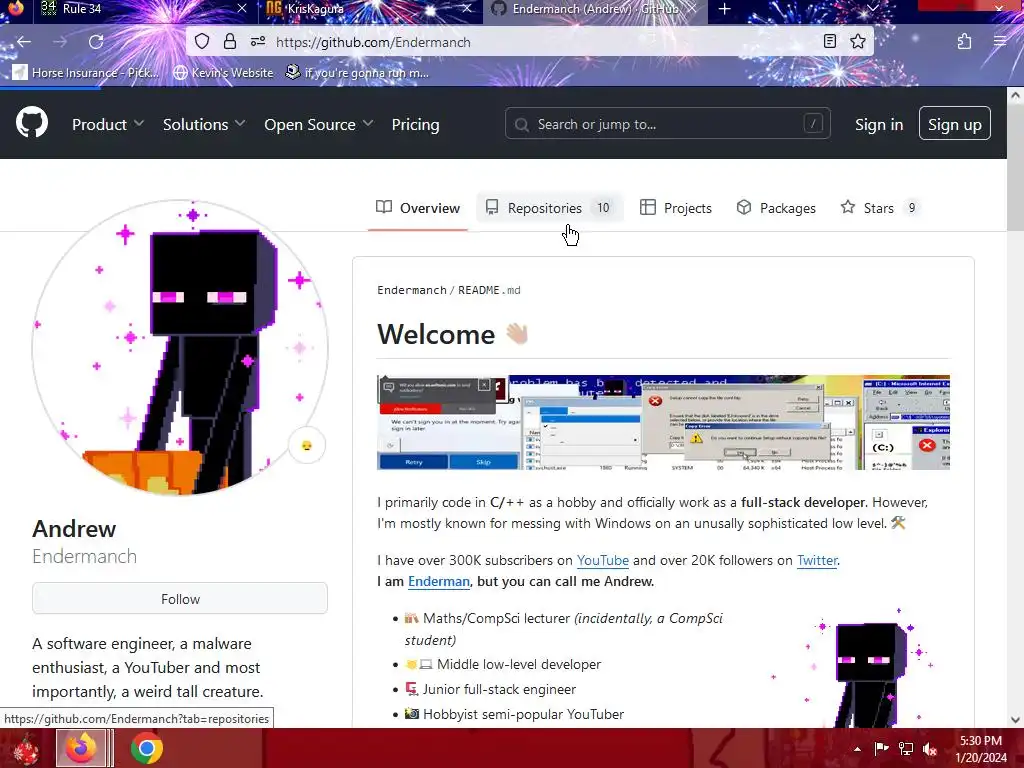Click the browser forward arrow
The height and width of the screenshot is (768, 1024).
[x=60, y=42]
